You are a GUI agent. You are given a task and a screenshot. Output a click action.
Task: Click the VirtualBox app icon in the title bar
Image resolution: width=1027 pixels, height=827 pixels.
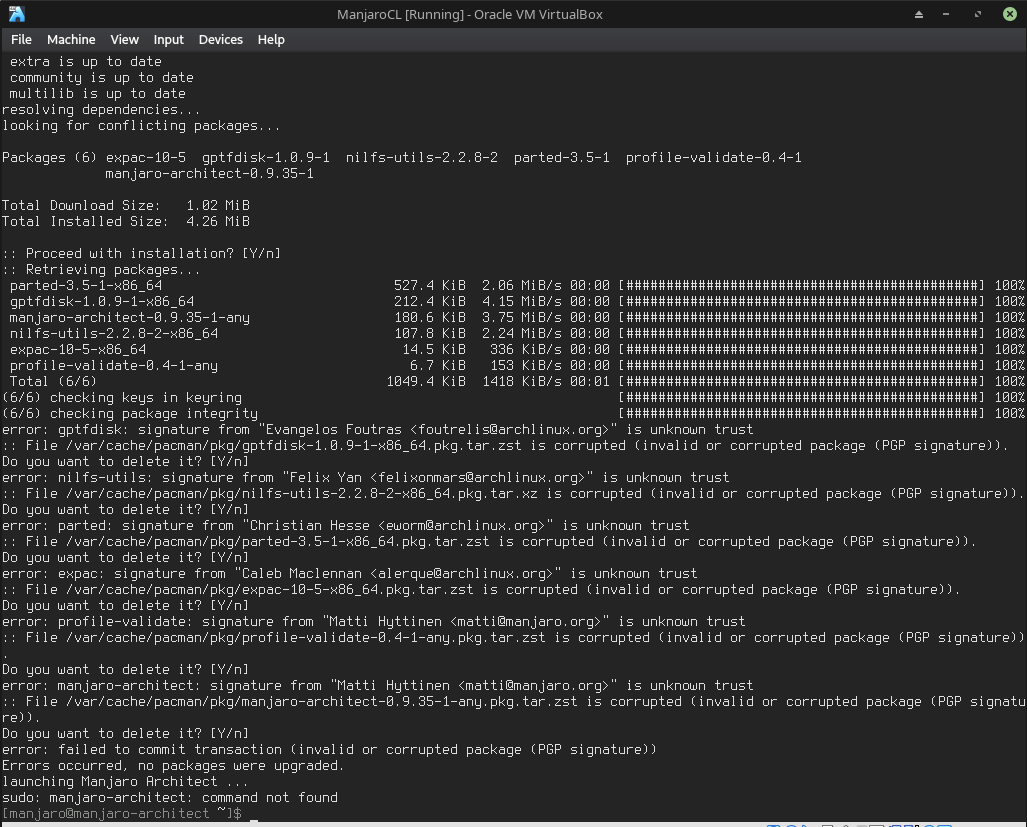pyautogui.click(x=16, y=14)
